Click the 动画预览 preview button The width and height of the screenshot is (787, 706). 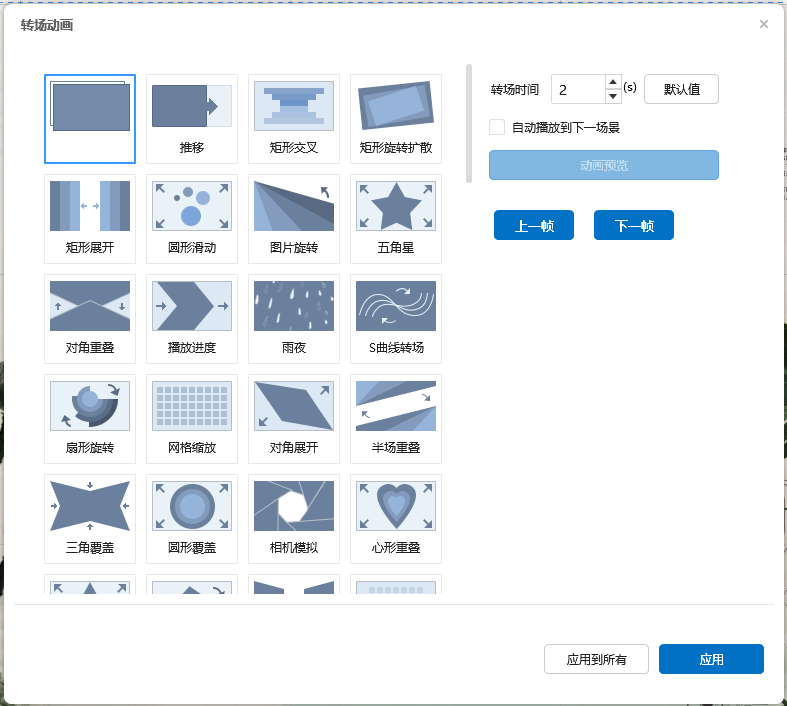point(604,165)
